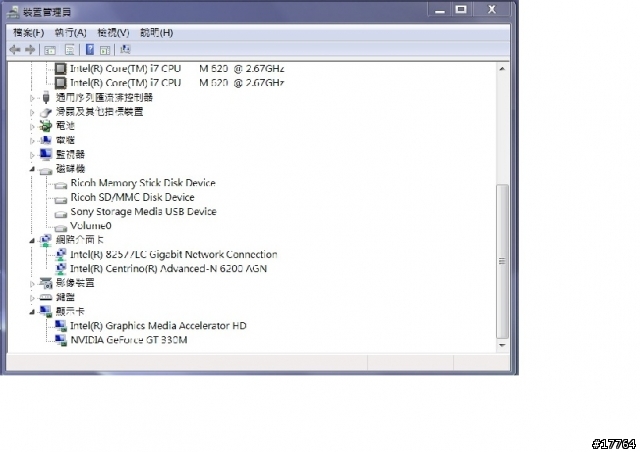This screenshot has height=452, width=640.
Task: Select Ricoh SD/MMC Disk Device
Action: click(x=132, y=197)
